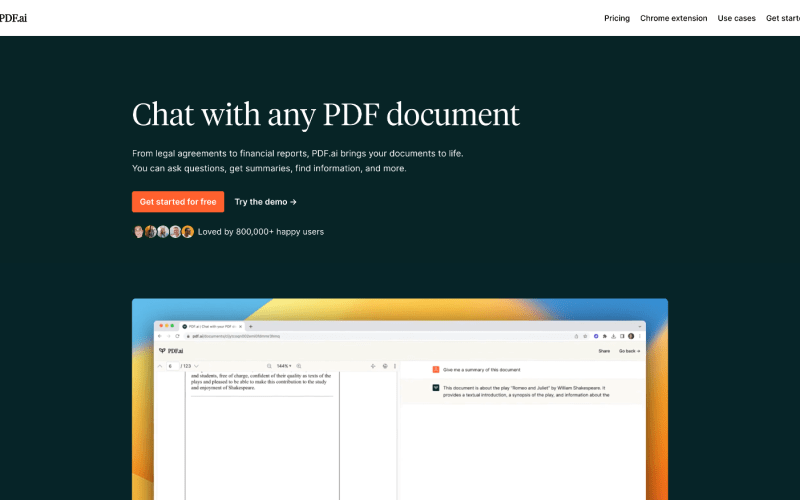Click the zoom out magnifier in the demo viewer
The image size is (800, 500).
point(269,366)
